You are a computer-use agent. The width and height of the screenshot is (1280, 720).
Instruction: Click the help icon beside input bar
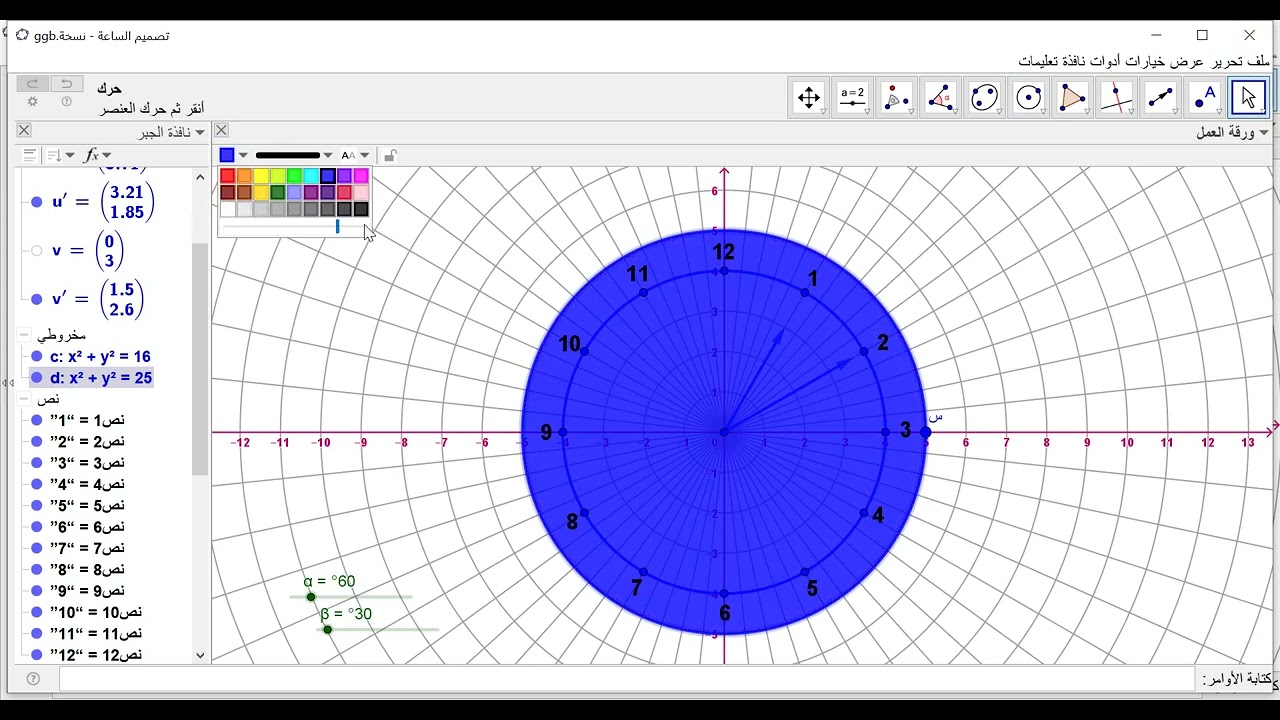pos(33,679)
